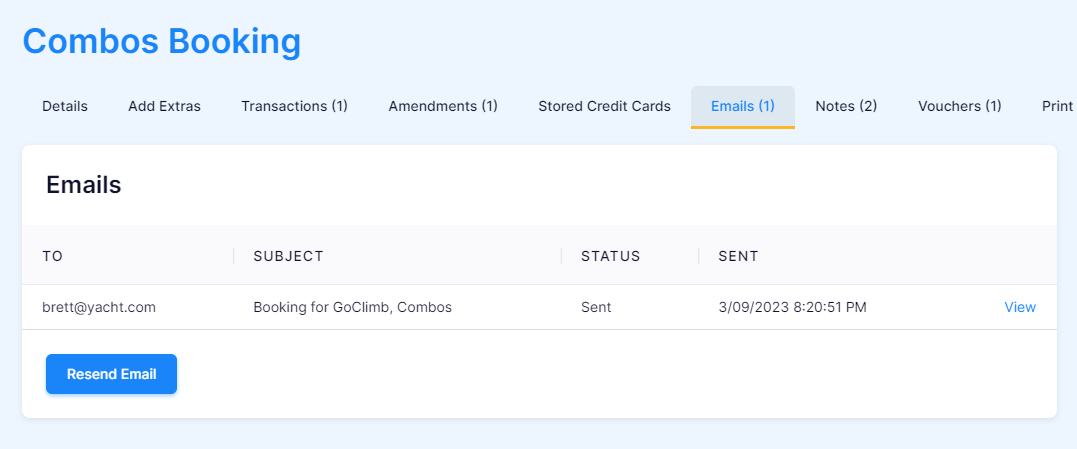The height and width of the screenshot is (449, 1077).
Task: Click the STATUS column header
Action: (x=611, y=256)
